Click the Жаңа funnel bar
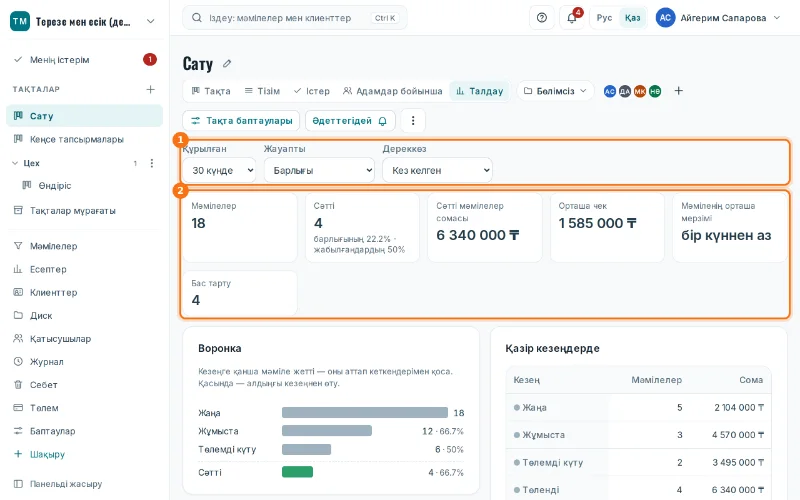Screen dimensions: 800x500 [x=365, y=413]
